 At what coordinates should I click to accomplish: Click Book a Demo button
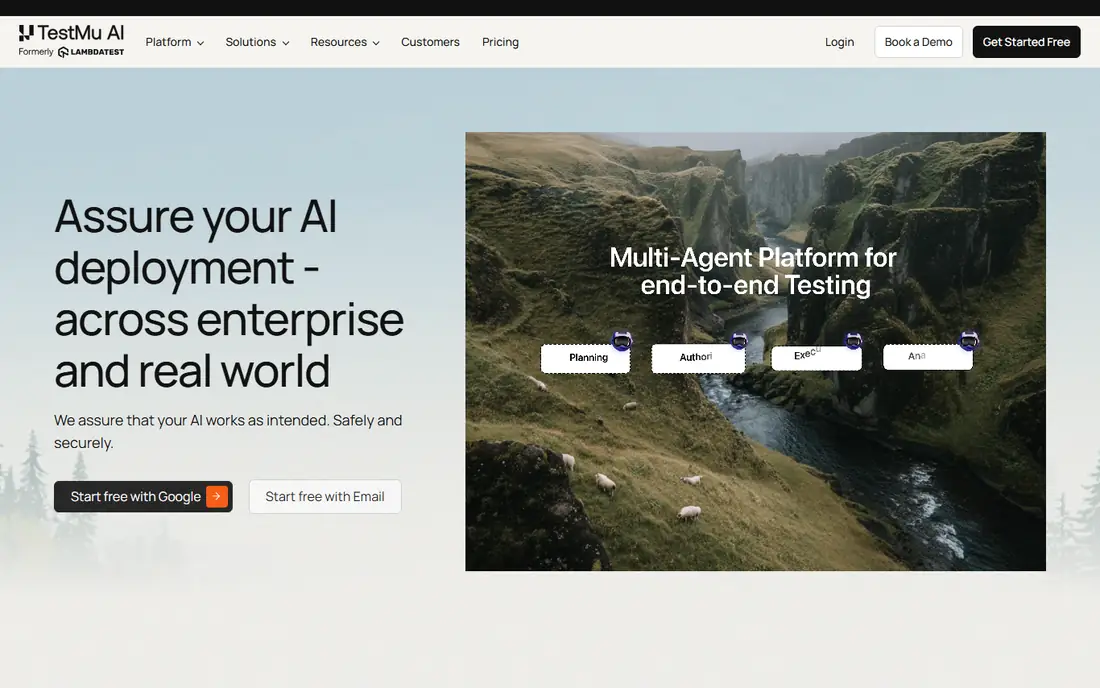[x=918, y=42]
